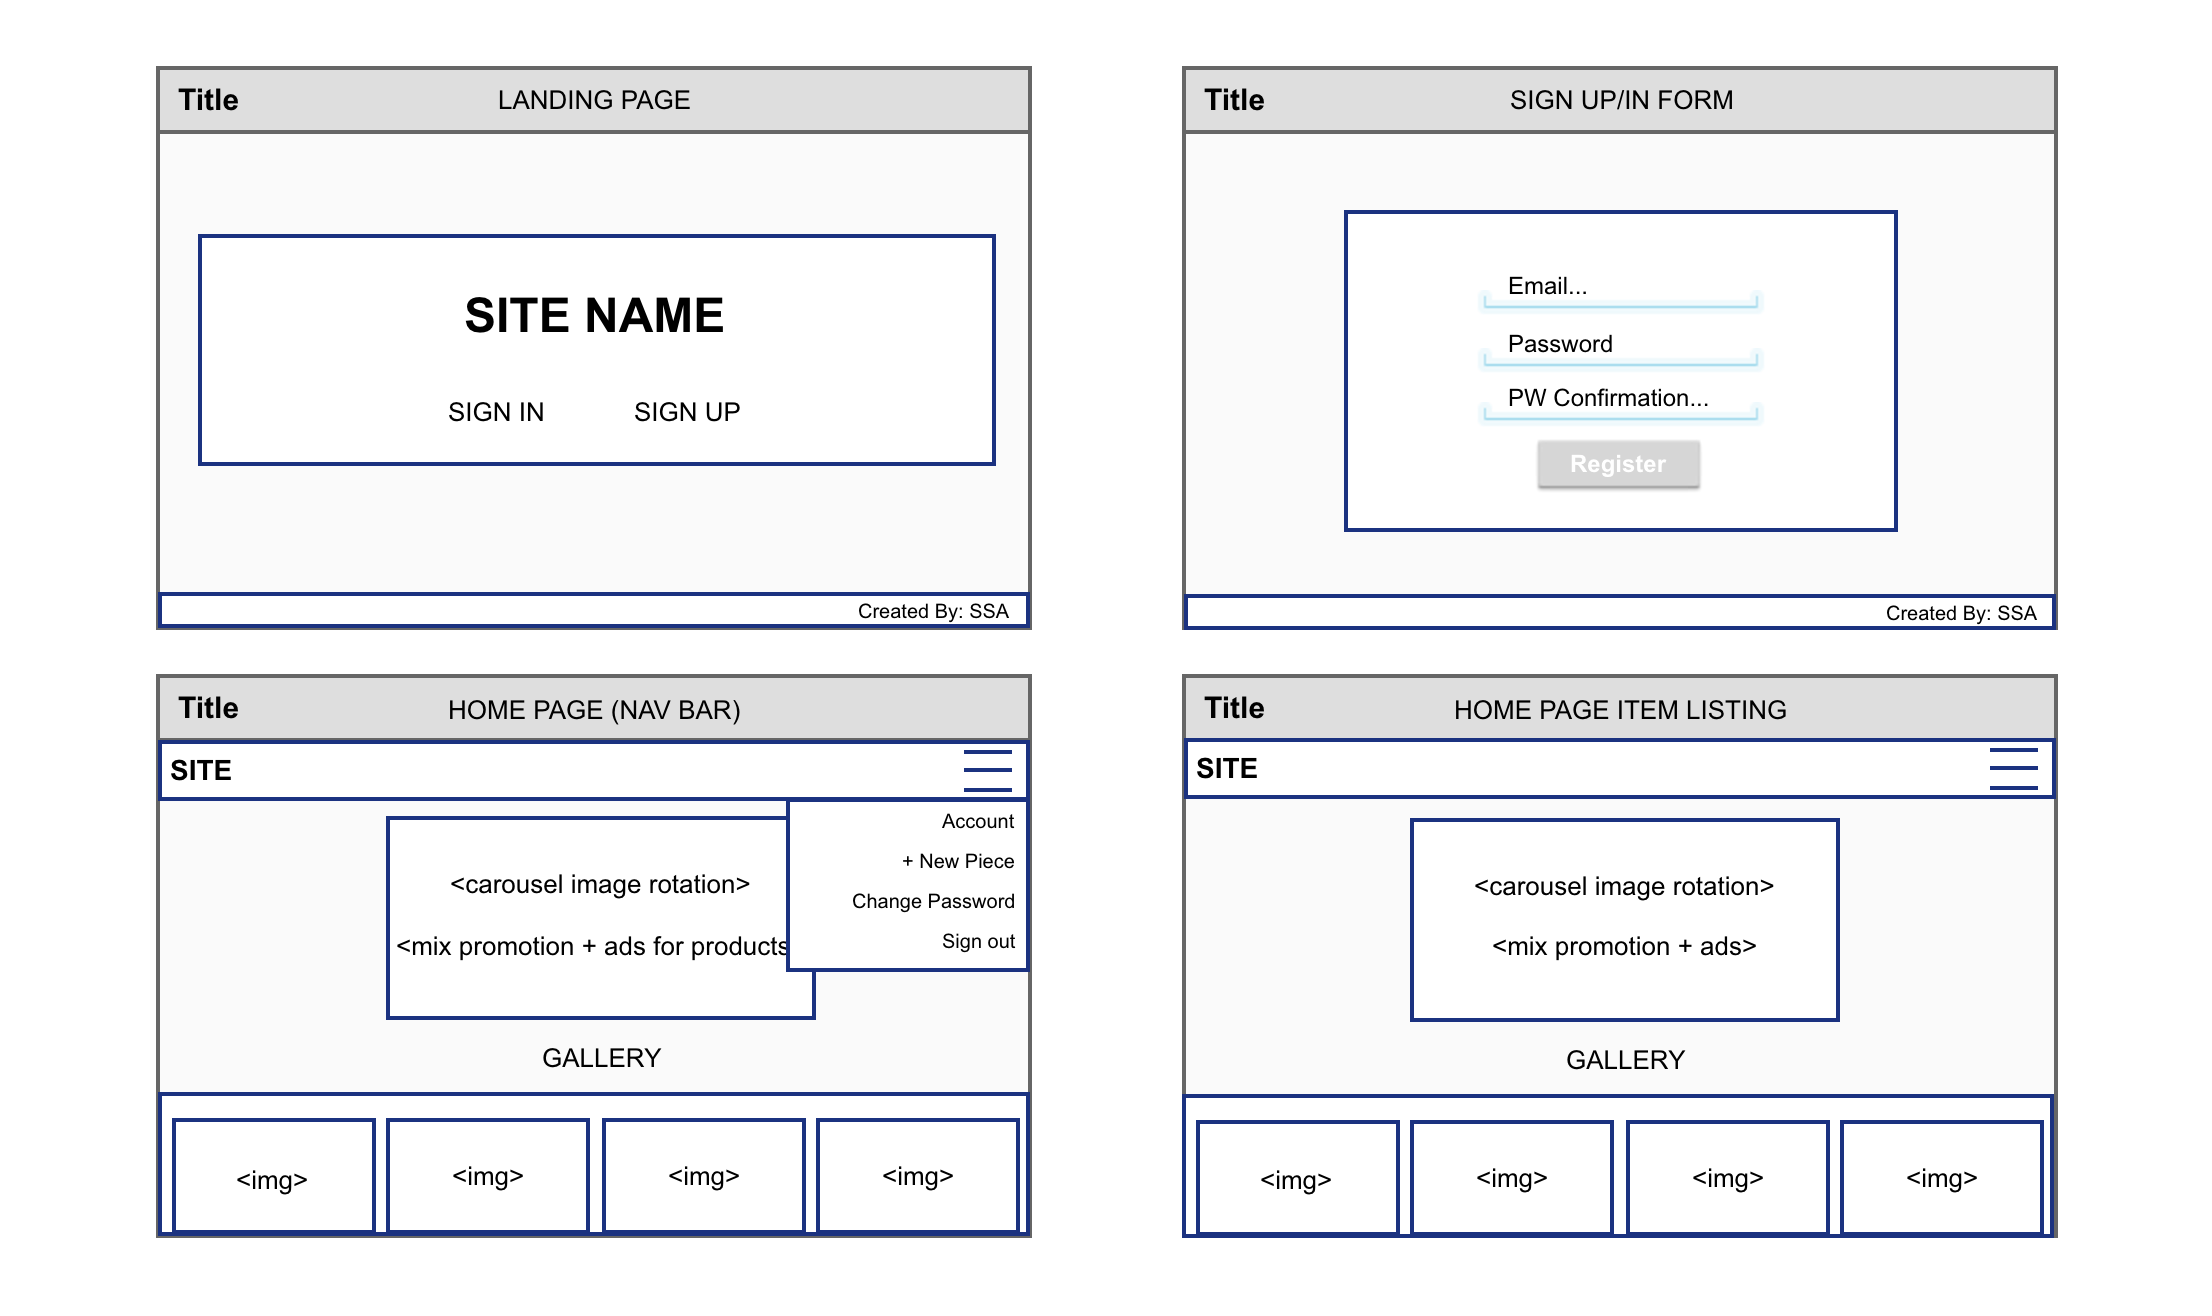This screenshot has width=2212, height=1316.
Task: Click the SITE NAME heading
Action: click(x=594, y=316)
